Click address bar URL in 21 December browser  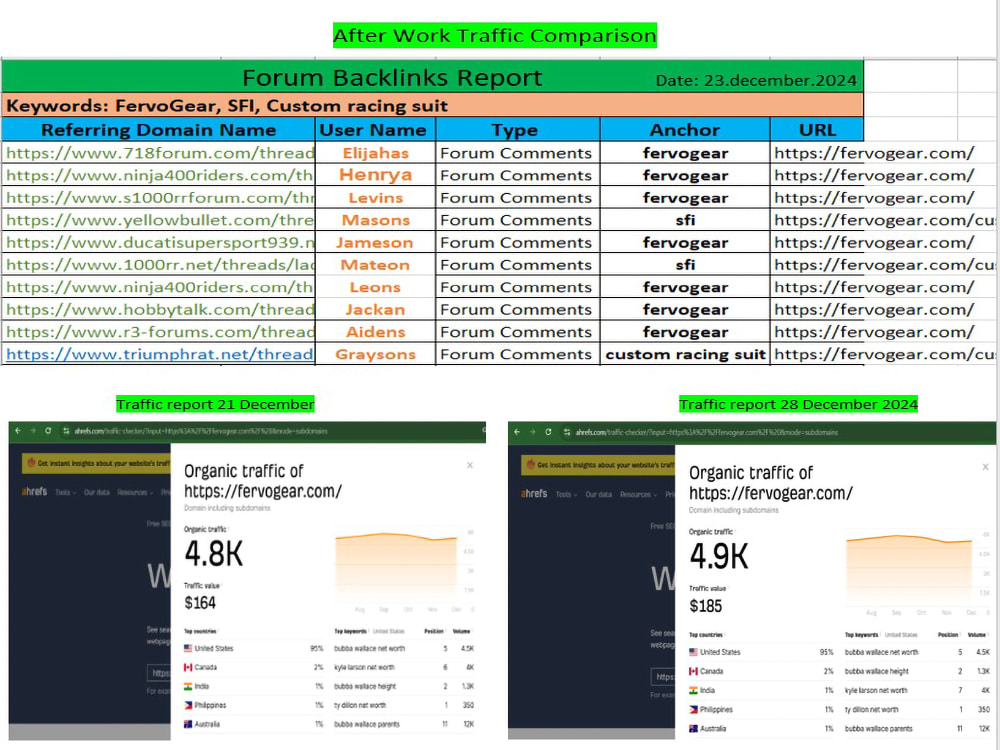coord(201,431)
